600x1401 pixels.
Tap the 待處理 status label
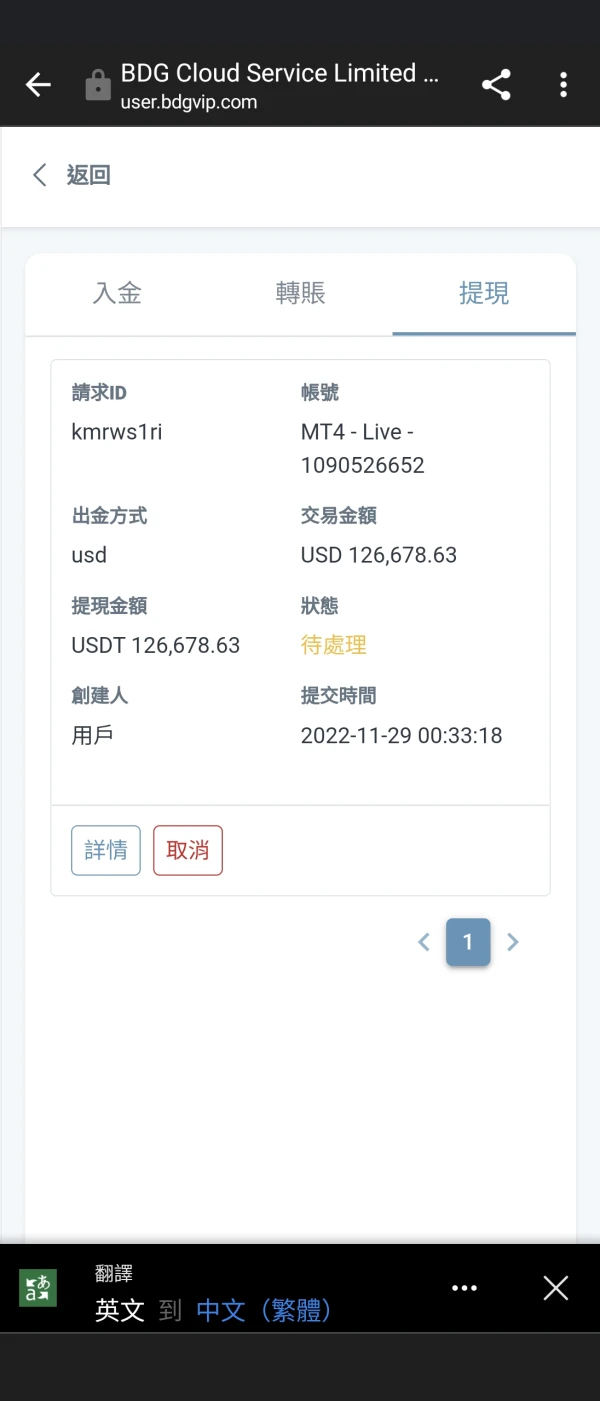click(331, 645)
